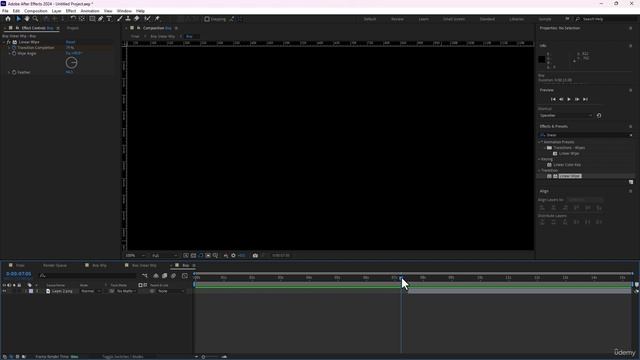Viewport: 640px width, 360px height.
Task: Click the Motion Blur icon in the timeline
Action: (x=173, y=276)
